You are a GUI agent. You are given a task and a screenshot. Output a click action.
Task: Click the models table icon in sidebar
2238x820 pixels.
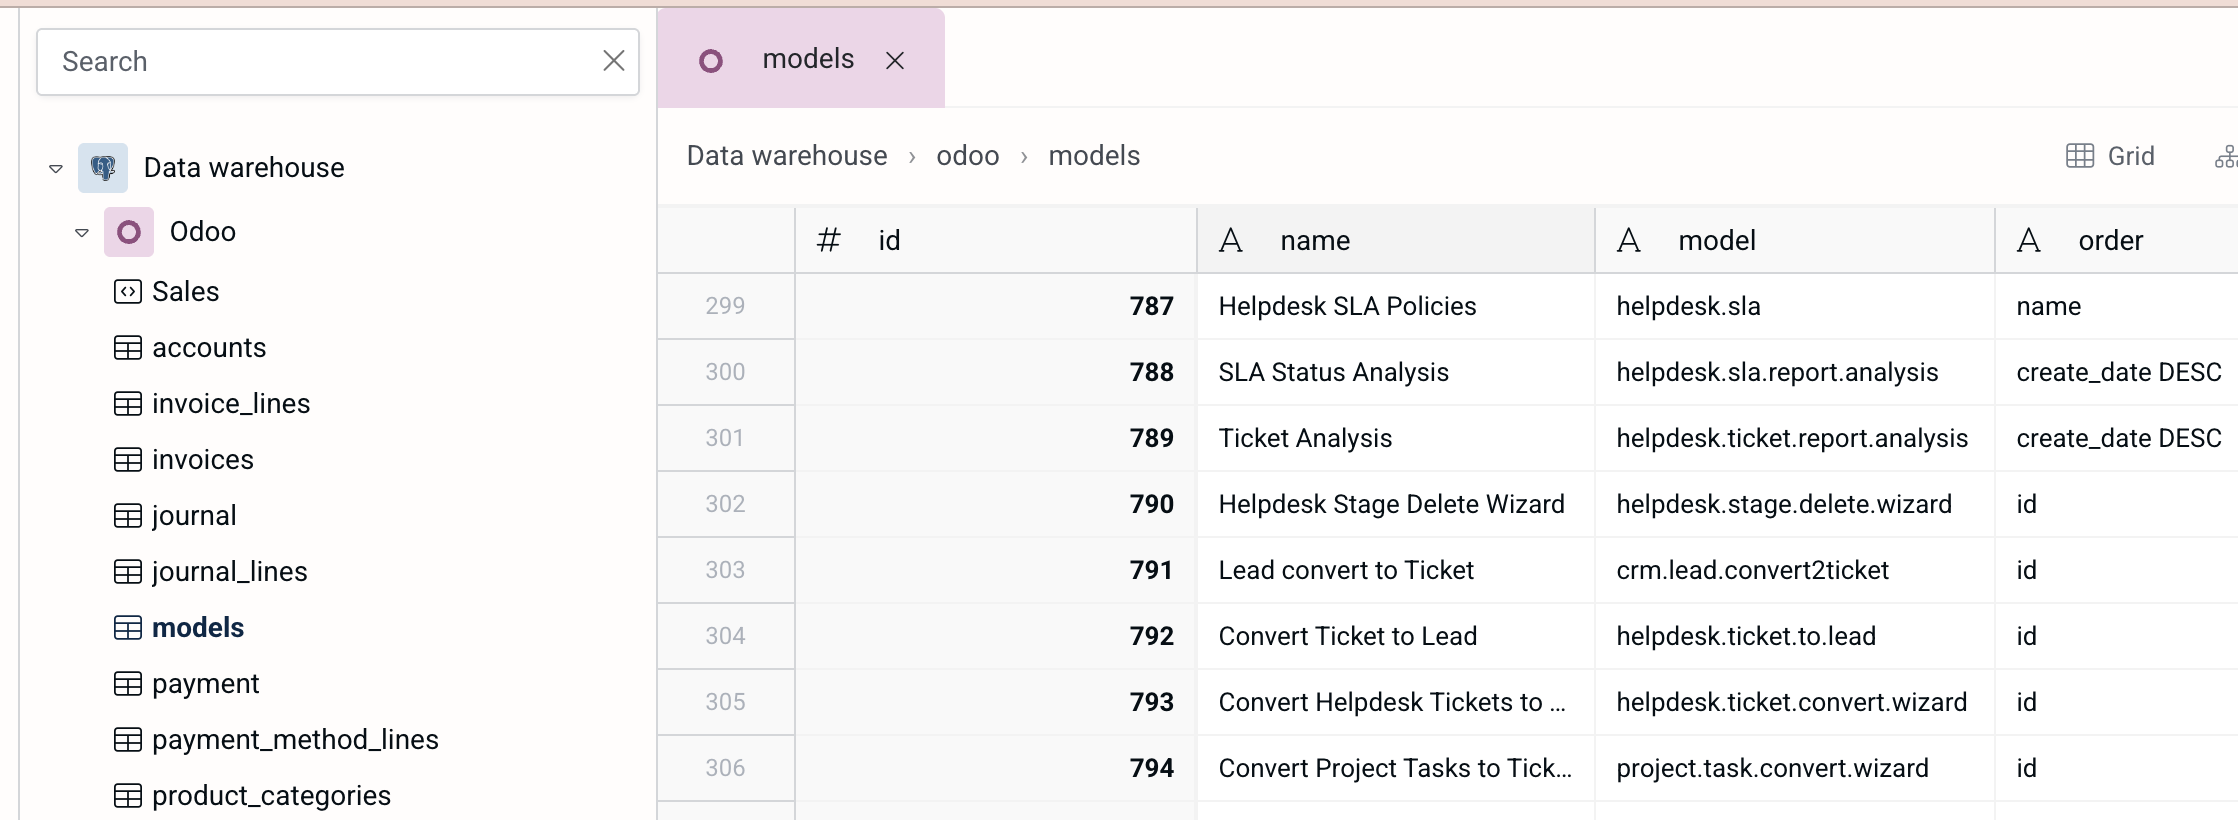click(128, 628)
